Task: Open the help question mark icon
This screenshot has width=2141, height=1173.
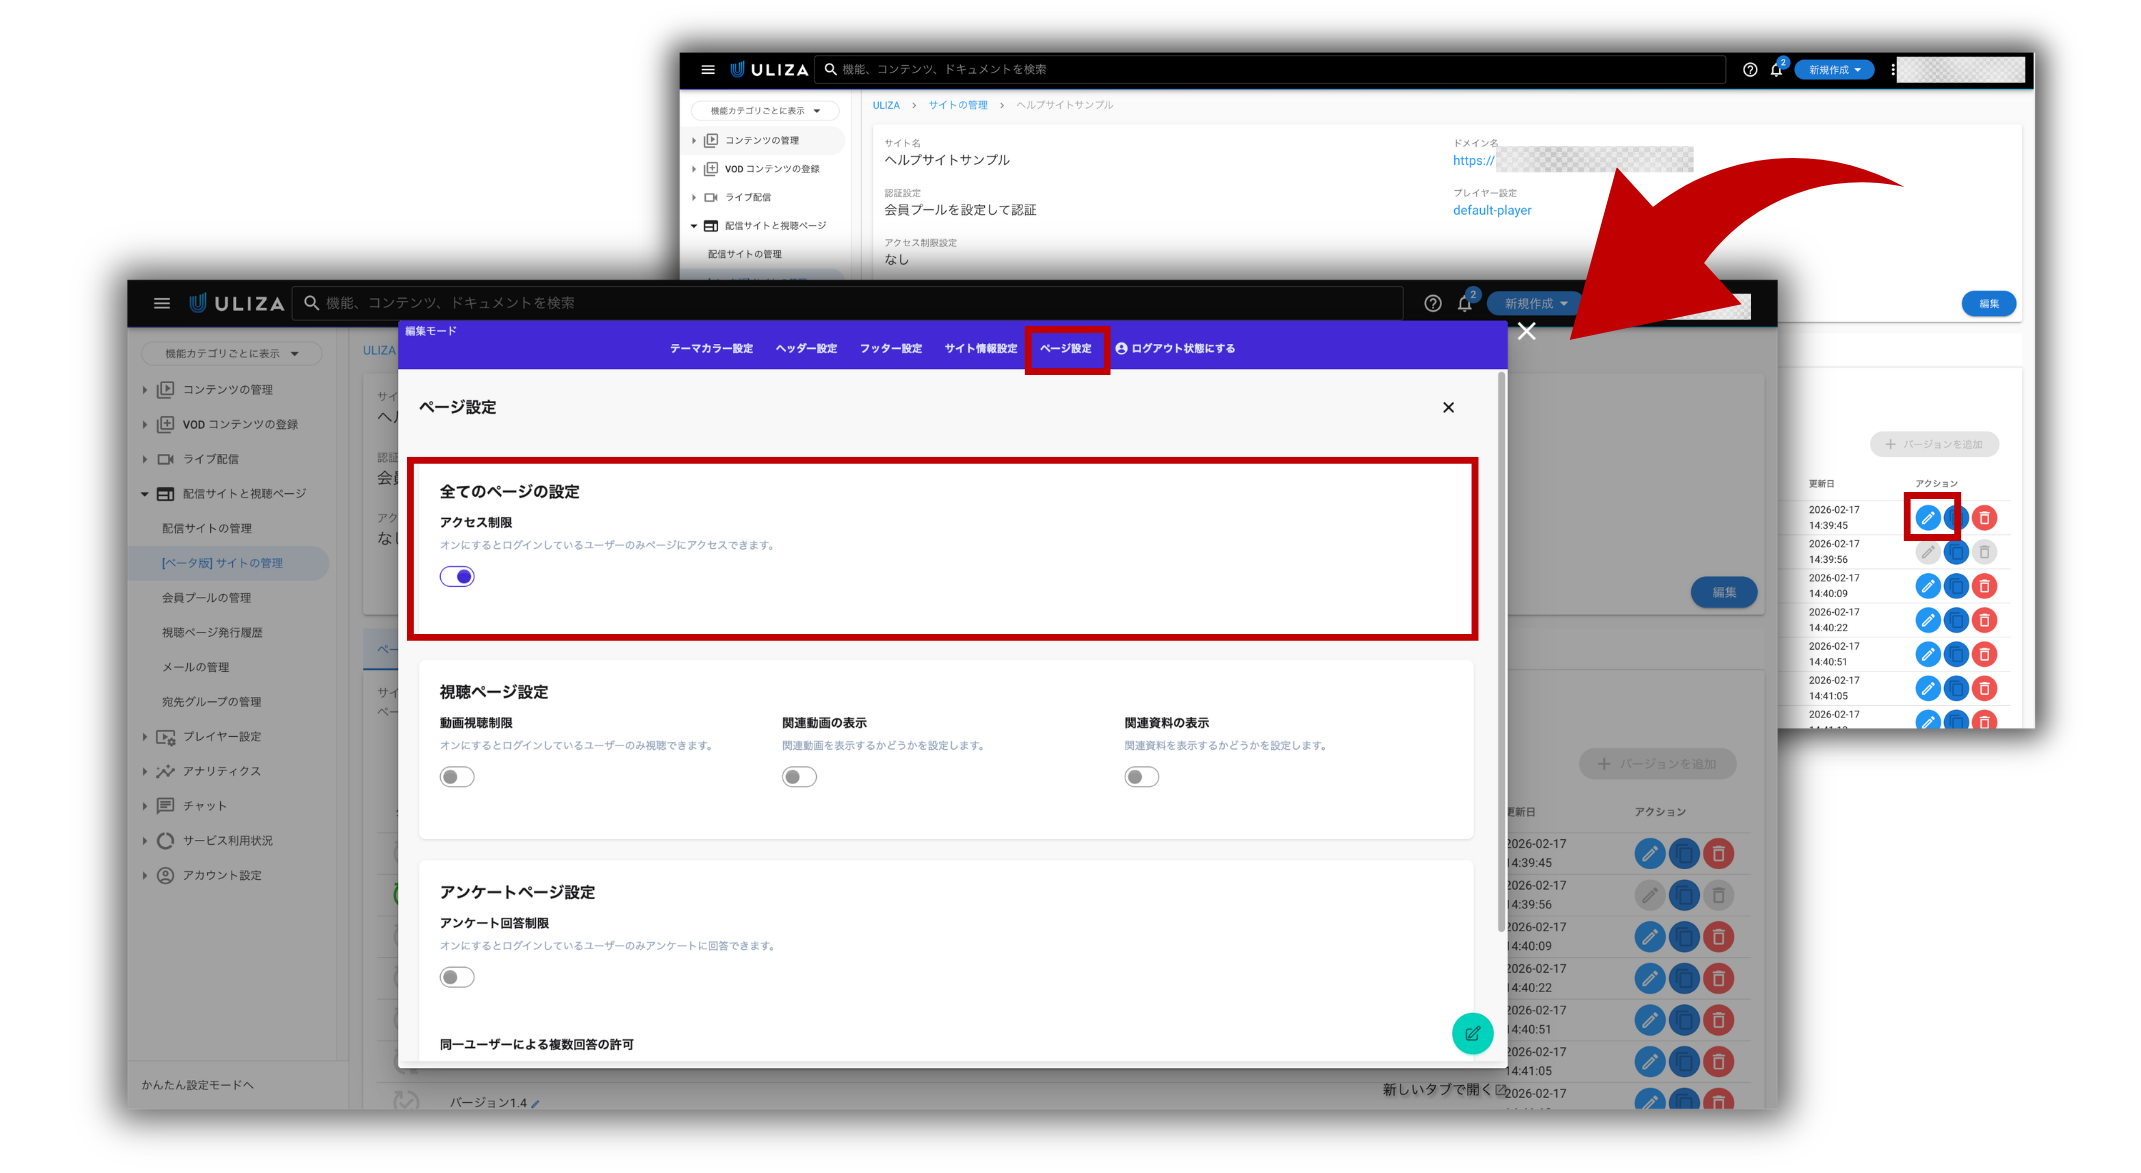Action: tap(1432, 304)
